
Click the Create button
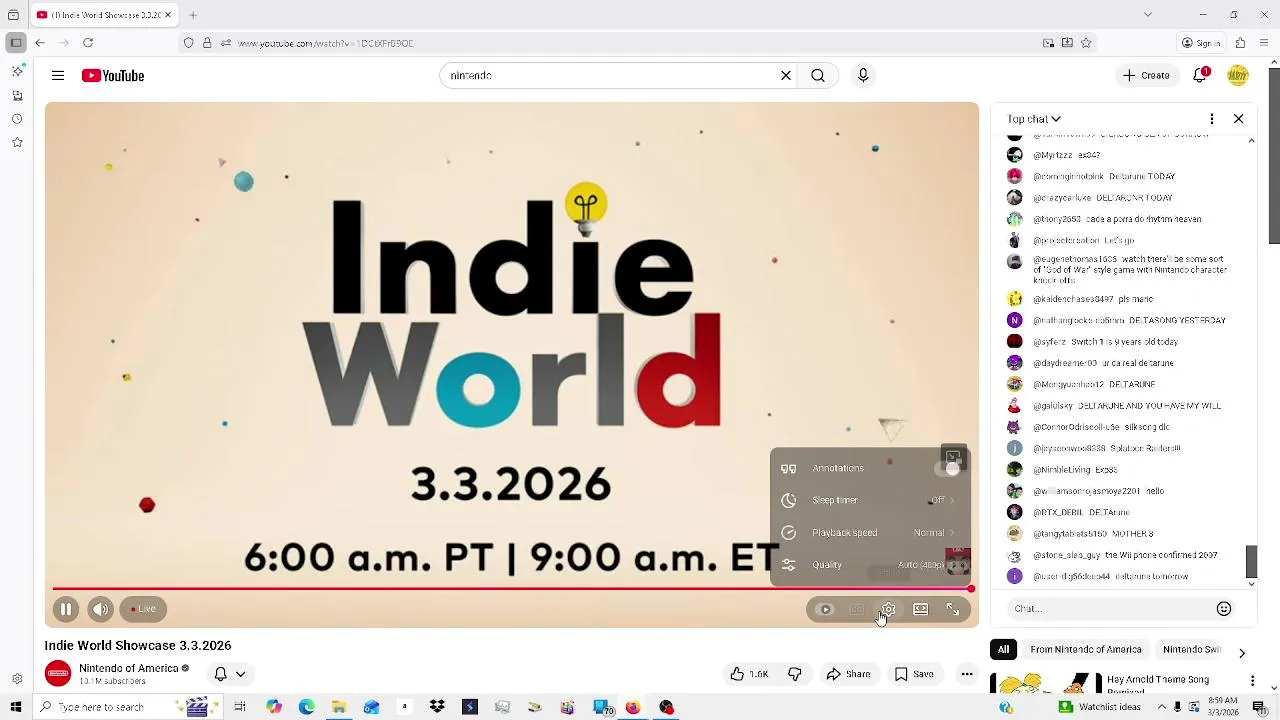(x=1146, y=76)
